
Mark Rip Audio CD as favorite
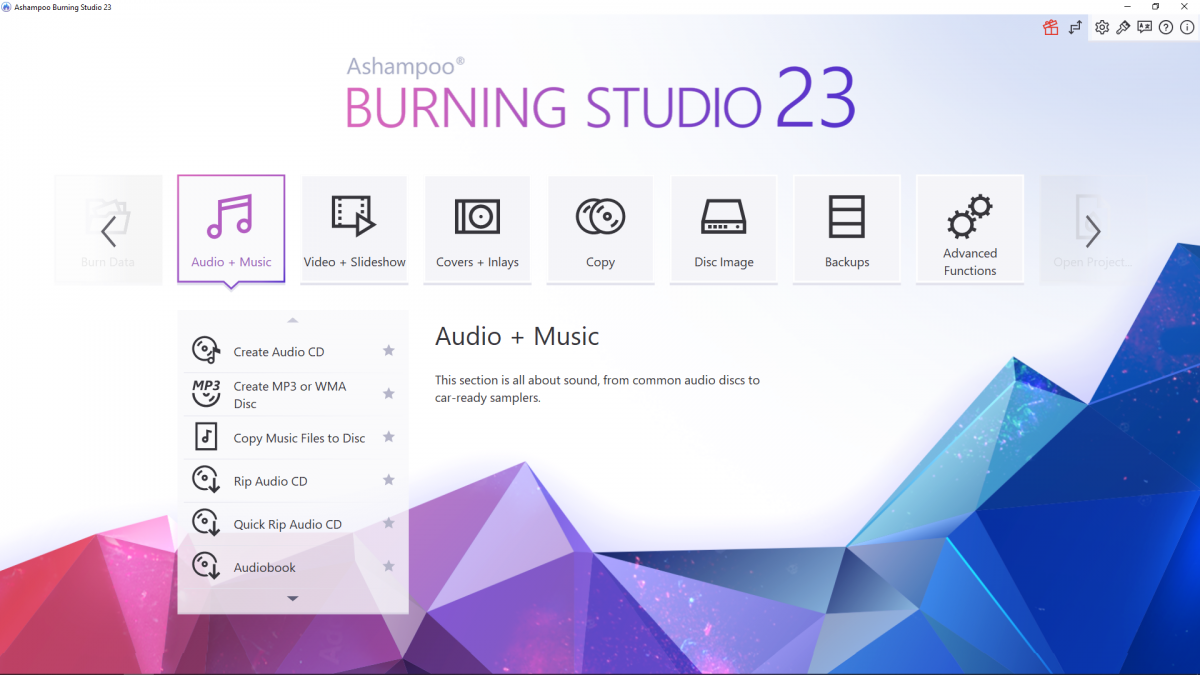pos(388,480)
